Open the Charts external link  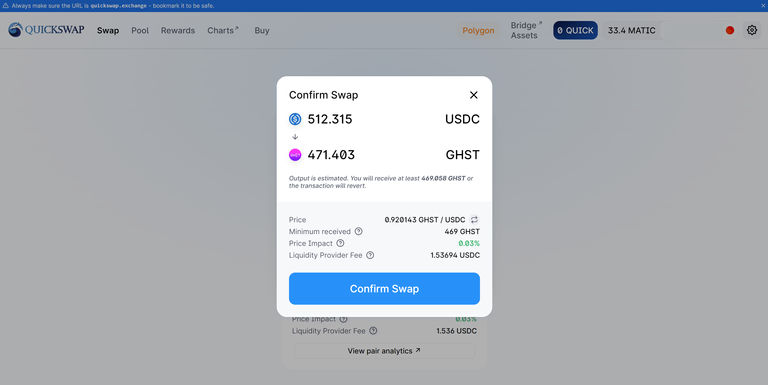tap(223, 30)
